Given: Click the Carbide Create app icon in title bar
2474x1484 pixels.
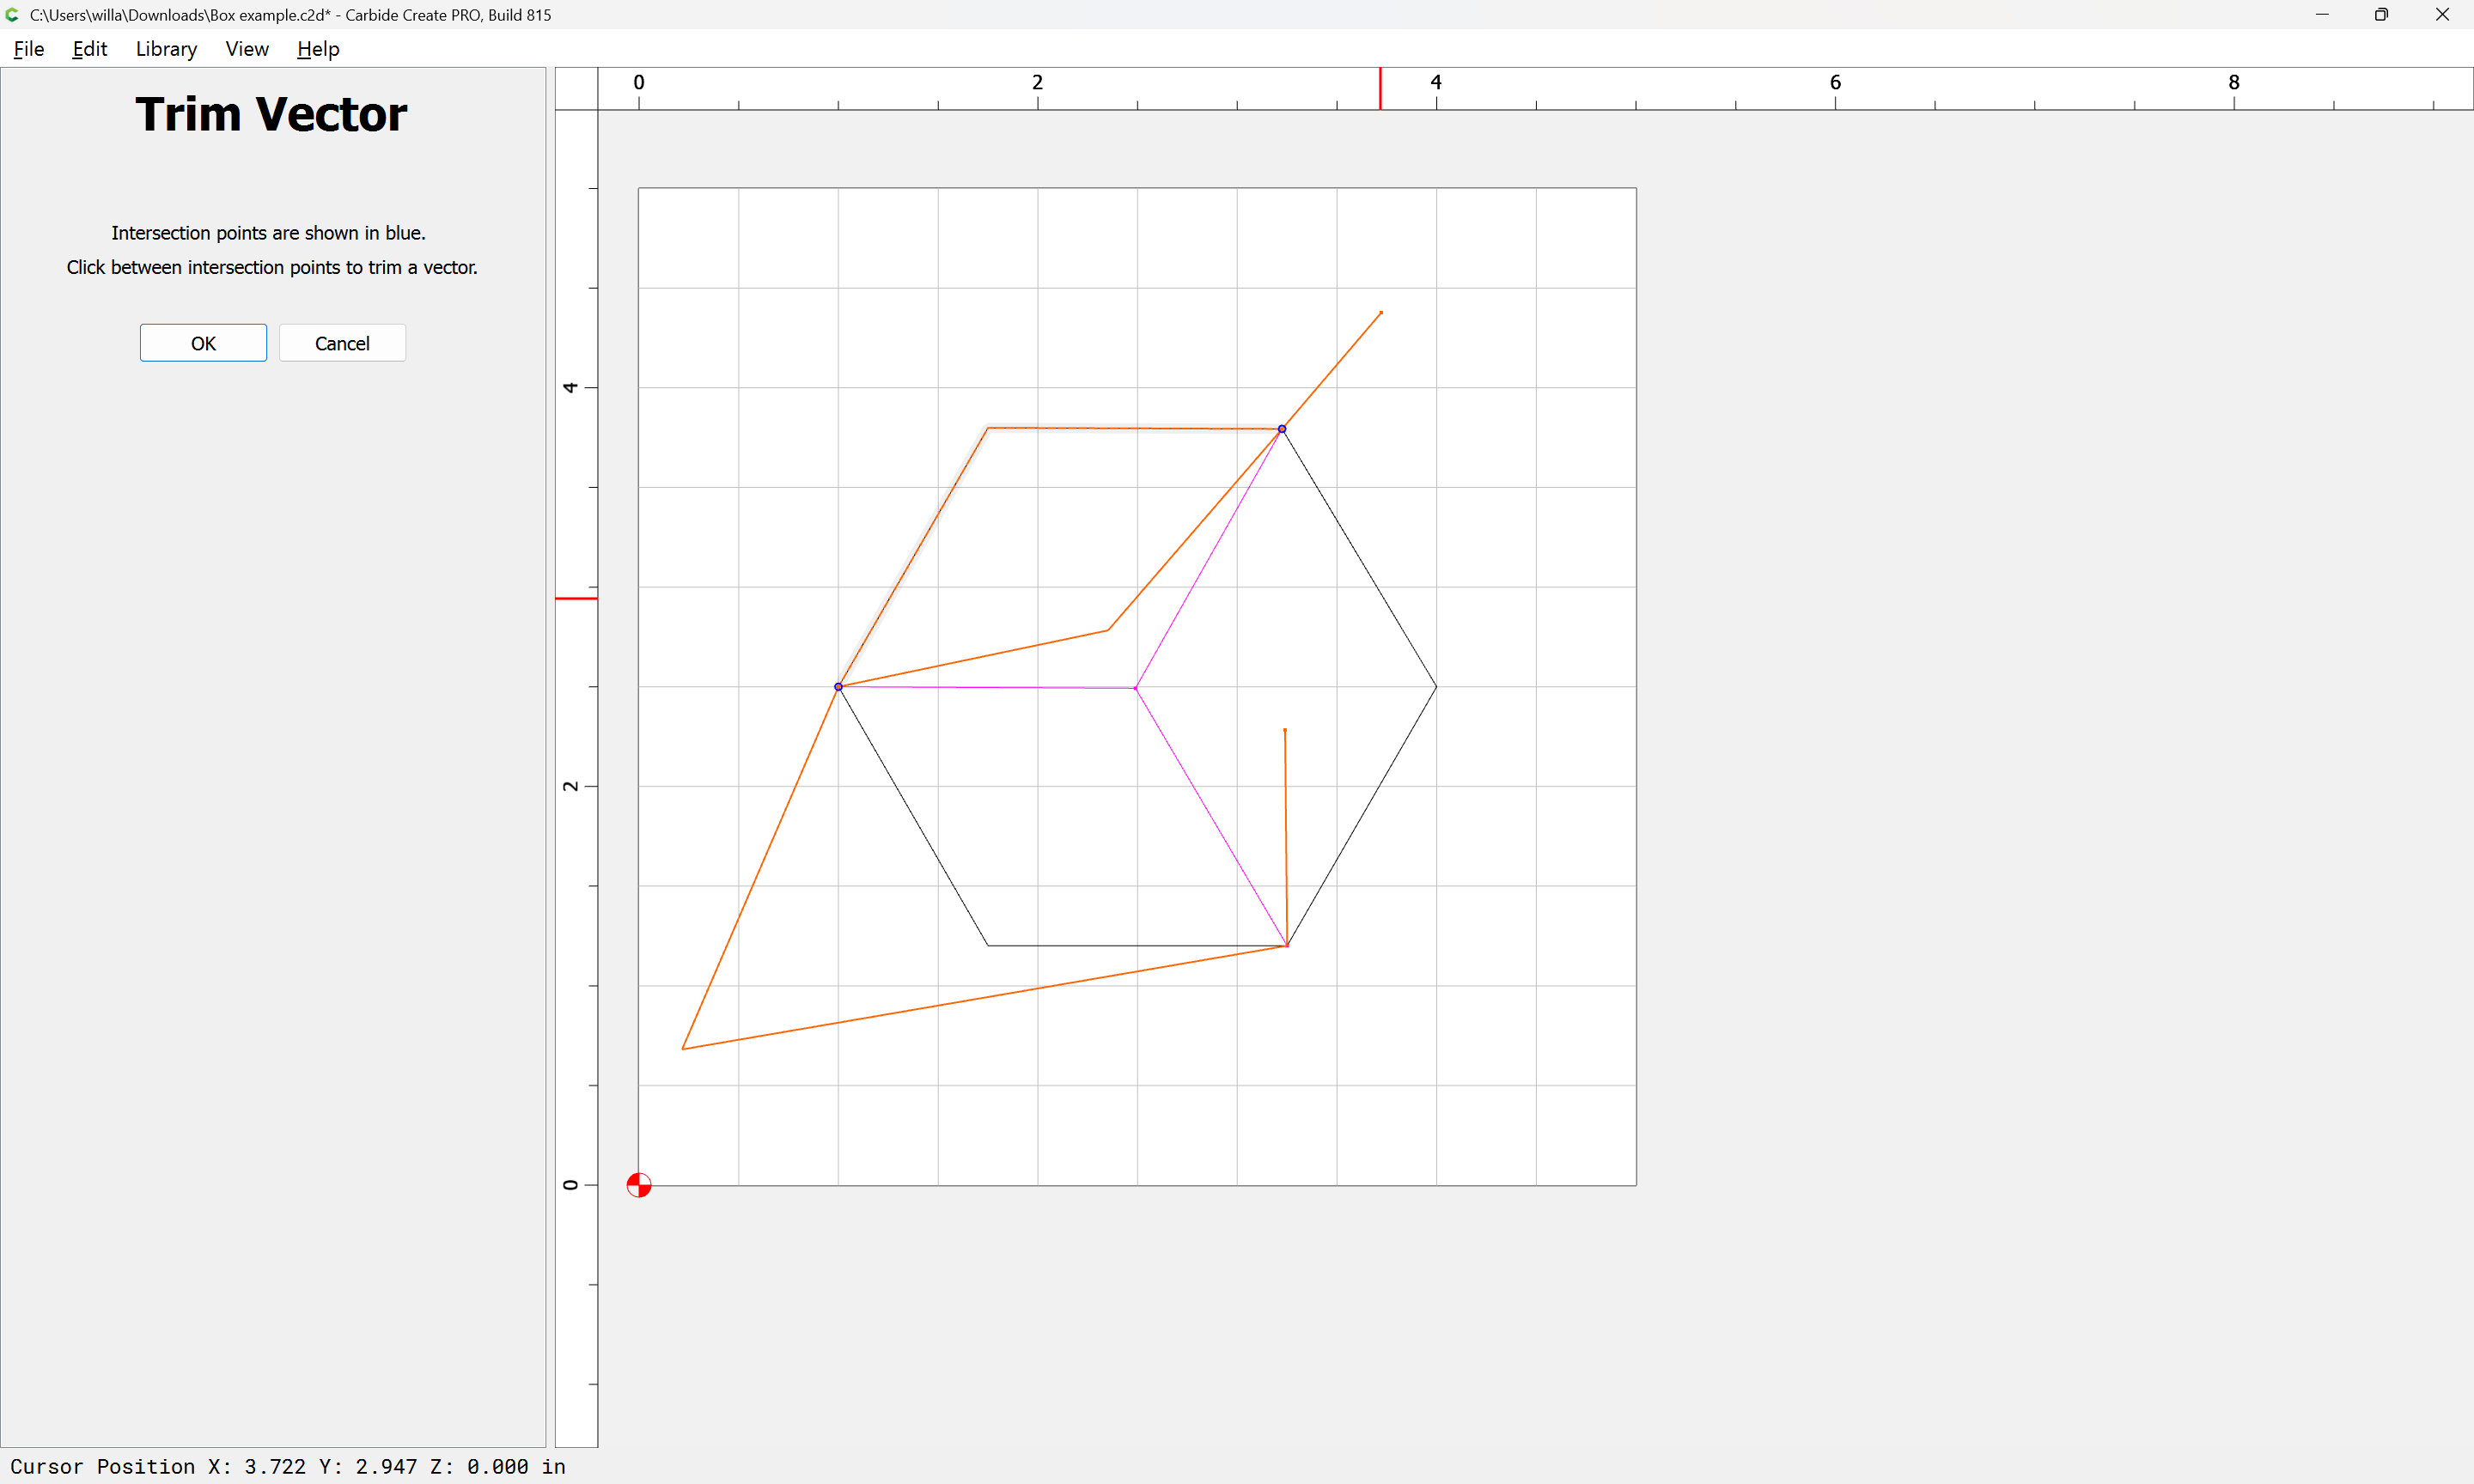Looking at the screenshot, I should [13, 15].
